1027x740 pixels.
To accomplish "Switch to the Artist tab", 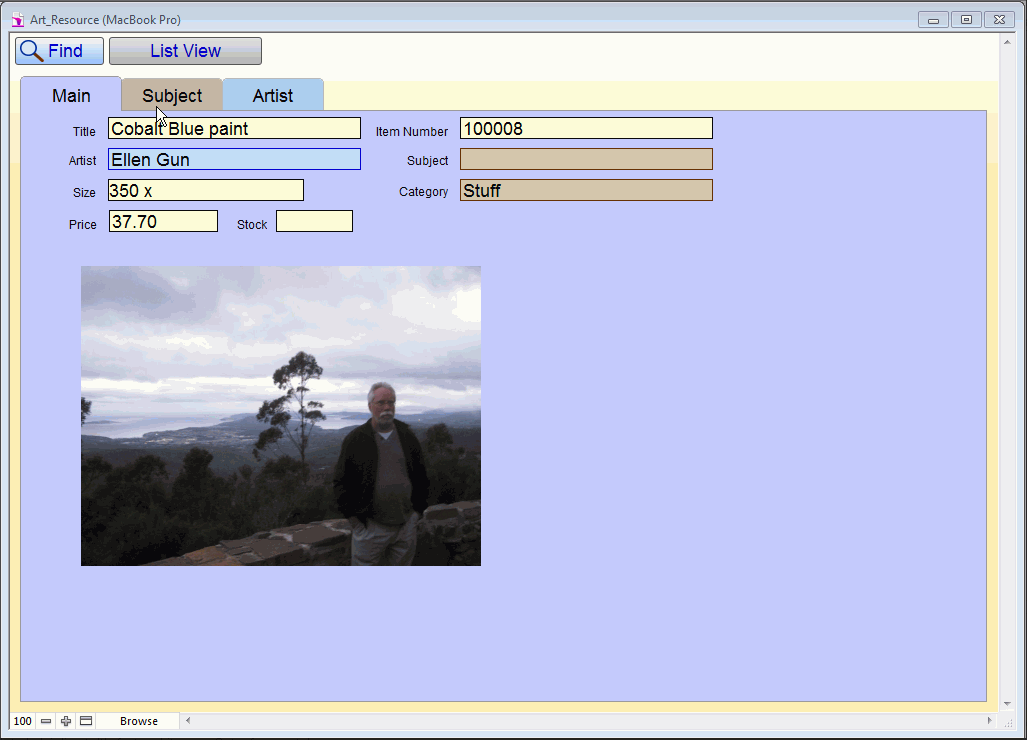I will tap(273, 96).
